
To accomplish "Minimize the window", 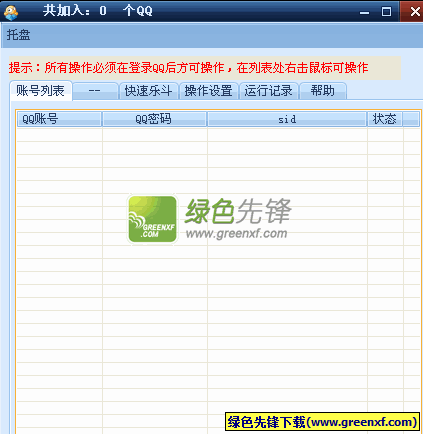I will [364, 12].
